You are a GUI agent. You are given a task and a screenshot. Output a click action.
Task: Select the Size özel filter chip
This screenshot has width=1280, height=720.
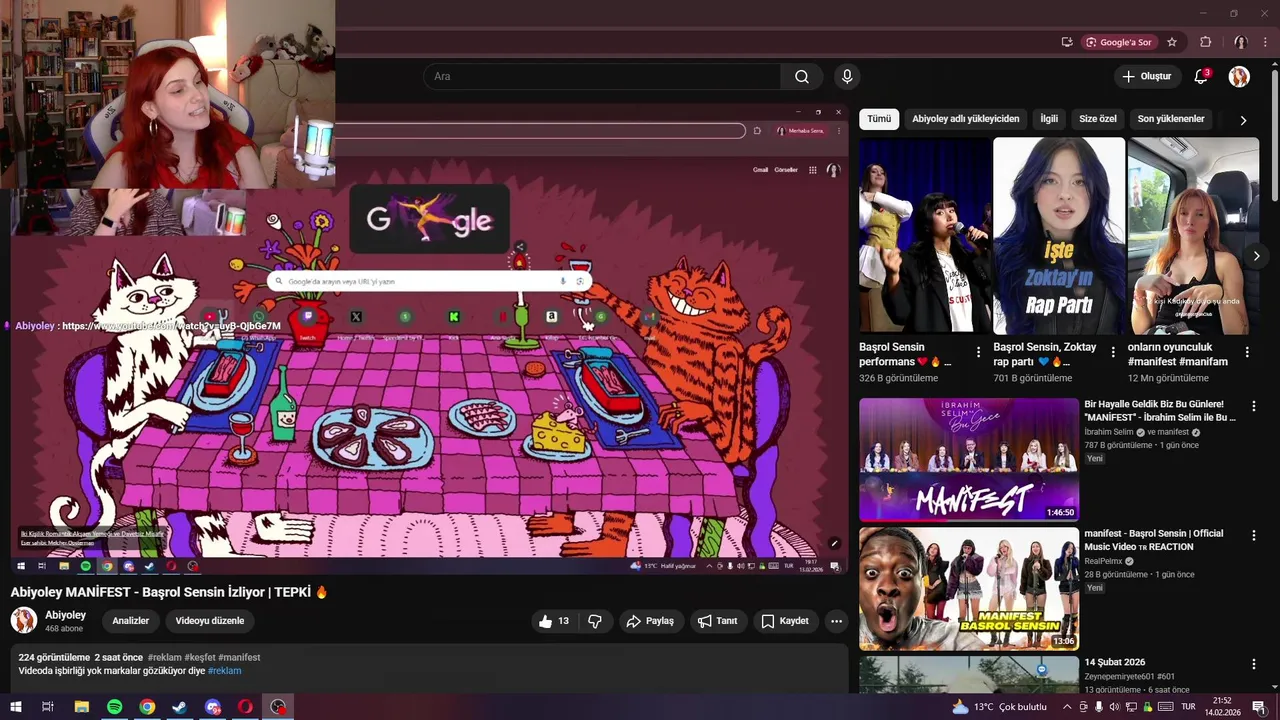tap(1098, 119)
